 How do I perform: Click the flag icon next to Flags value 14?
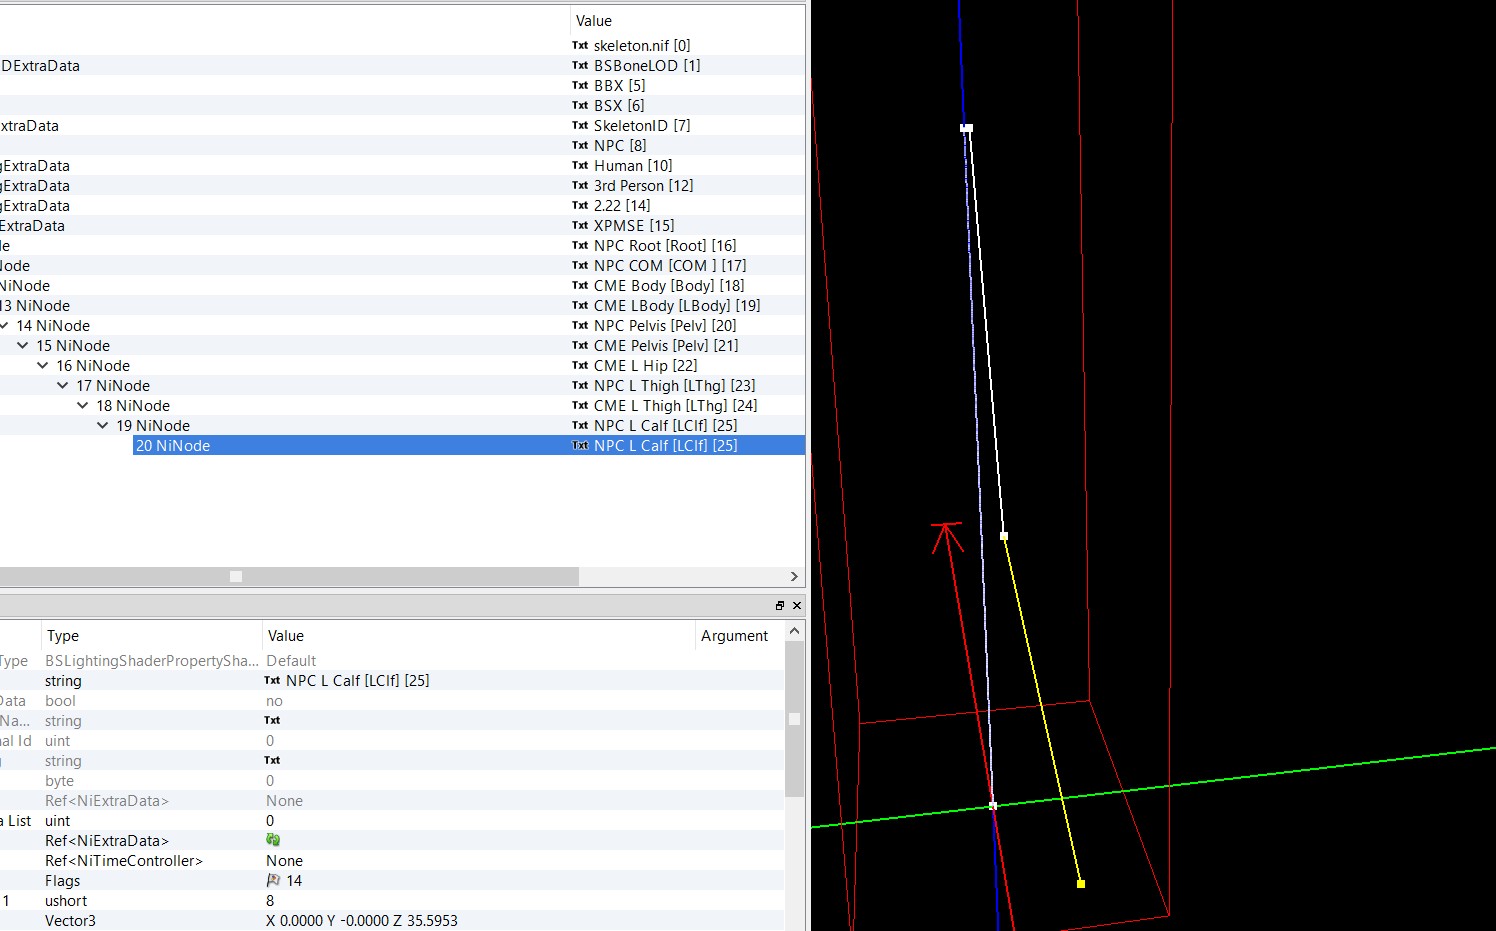coord(273,880)
